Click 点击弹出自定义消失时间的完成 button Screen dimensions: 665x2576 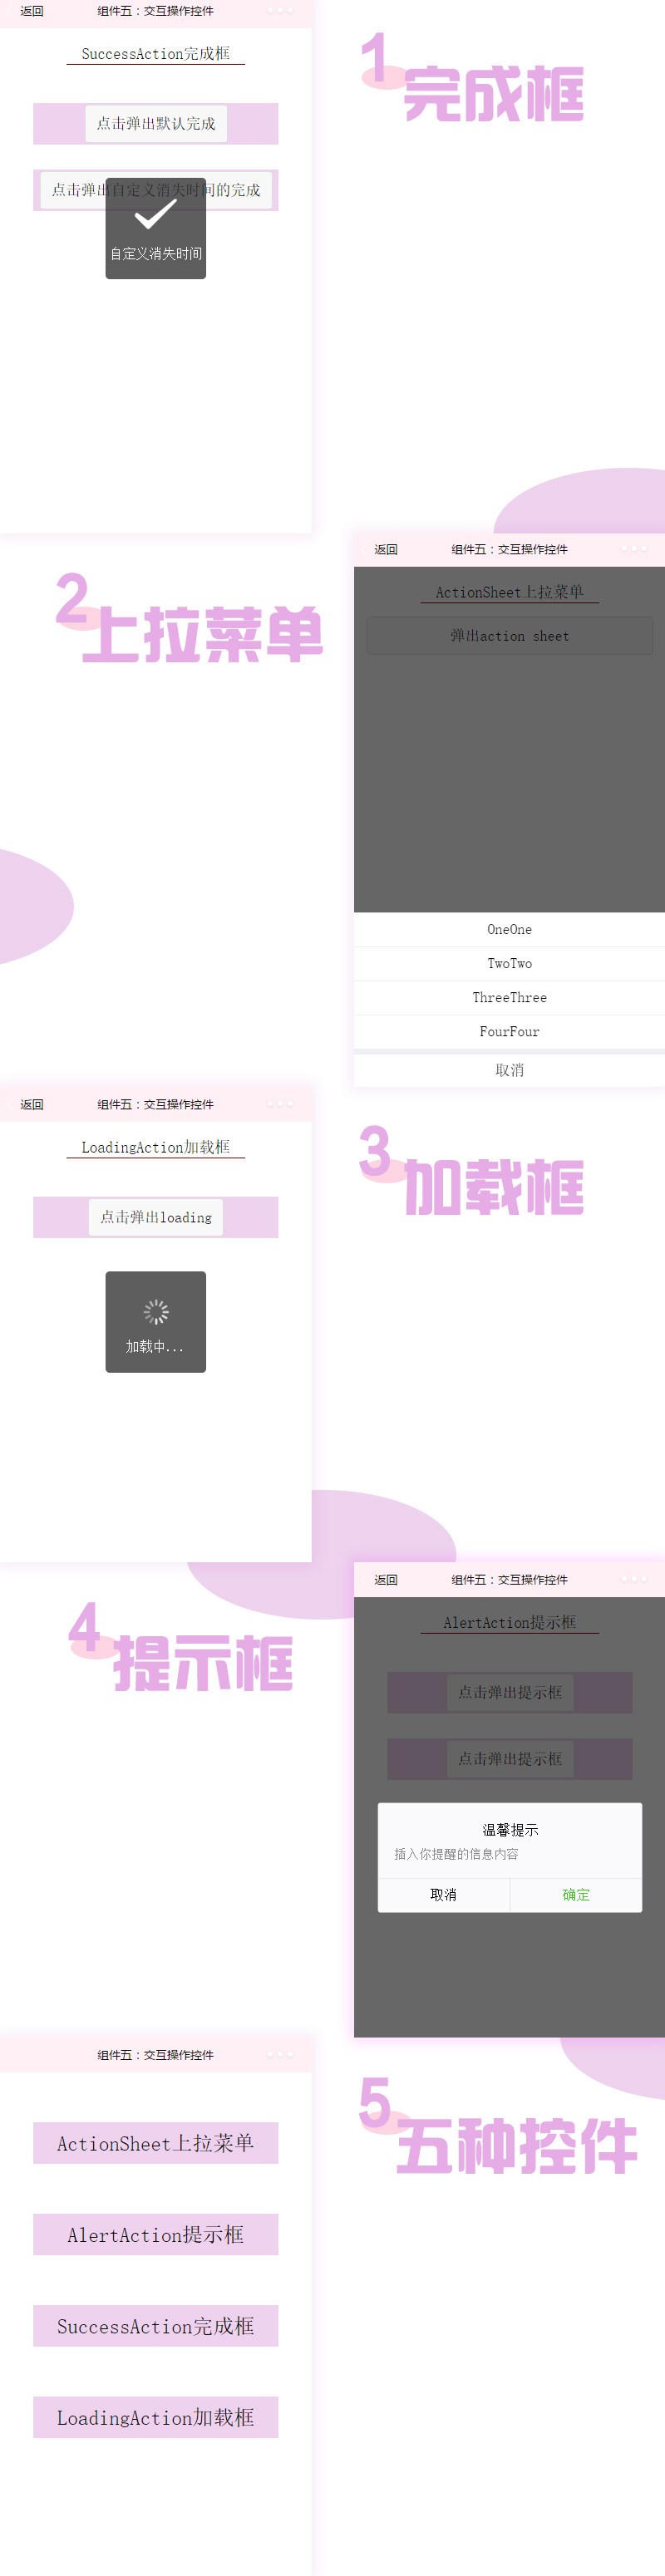(x=156, y=190)
